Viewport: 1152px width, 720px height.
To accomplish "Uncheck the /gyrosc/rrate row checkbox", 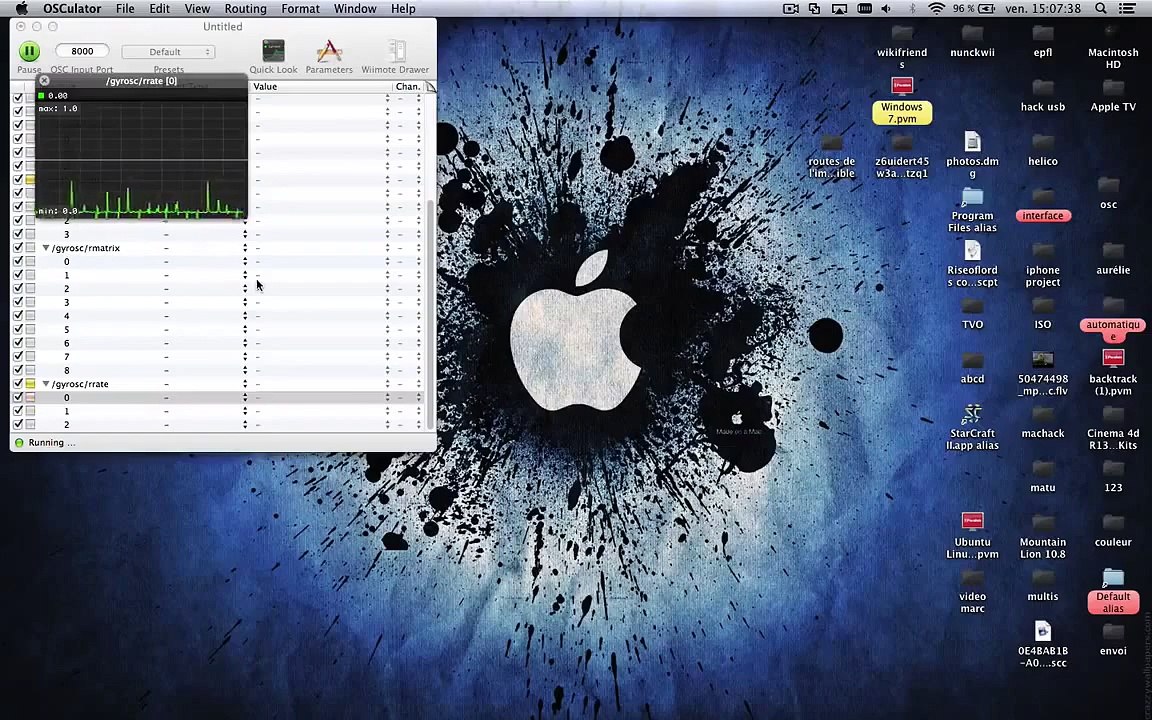I will pyautogui.click(x=18, y=384).
